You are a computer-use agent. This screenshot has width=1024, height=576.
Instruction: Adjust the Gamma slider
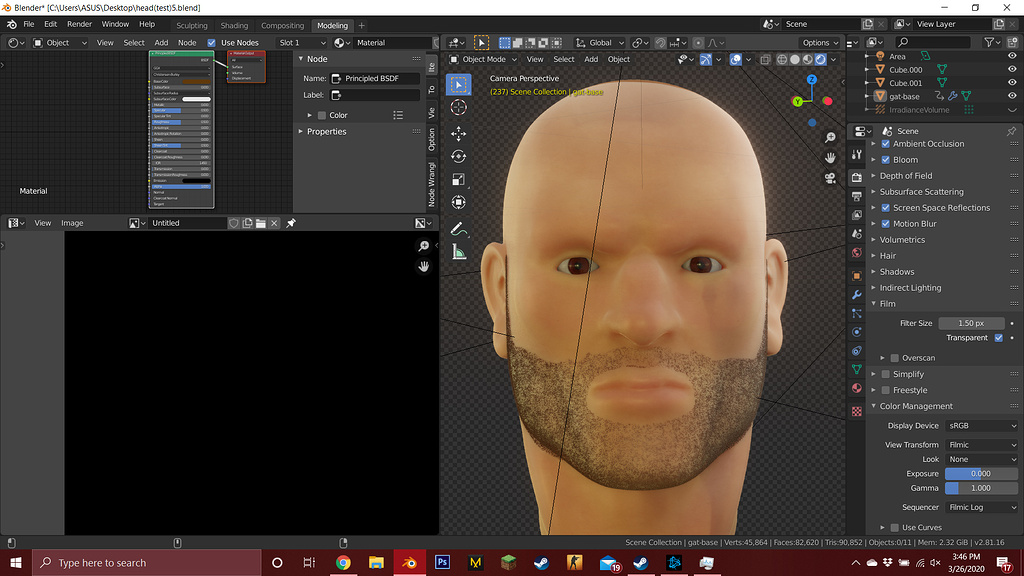click(981, 488)
